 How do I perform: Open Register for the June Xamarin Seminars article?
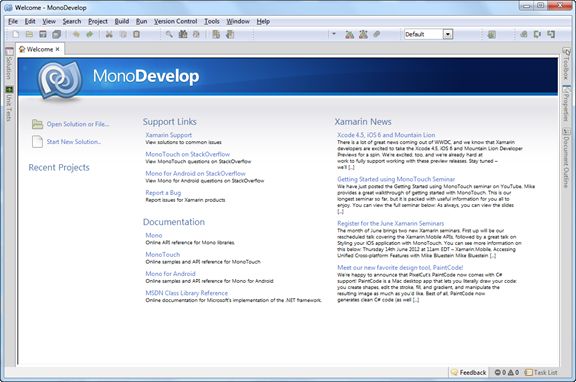coord(390,223)
